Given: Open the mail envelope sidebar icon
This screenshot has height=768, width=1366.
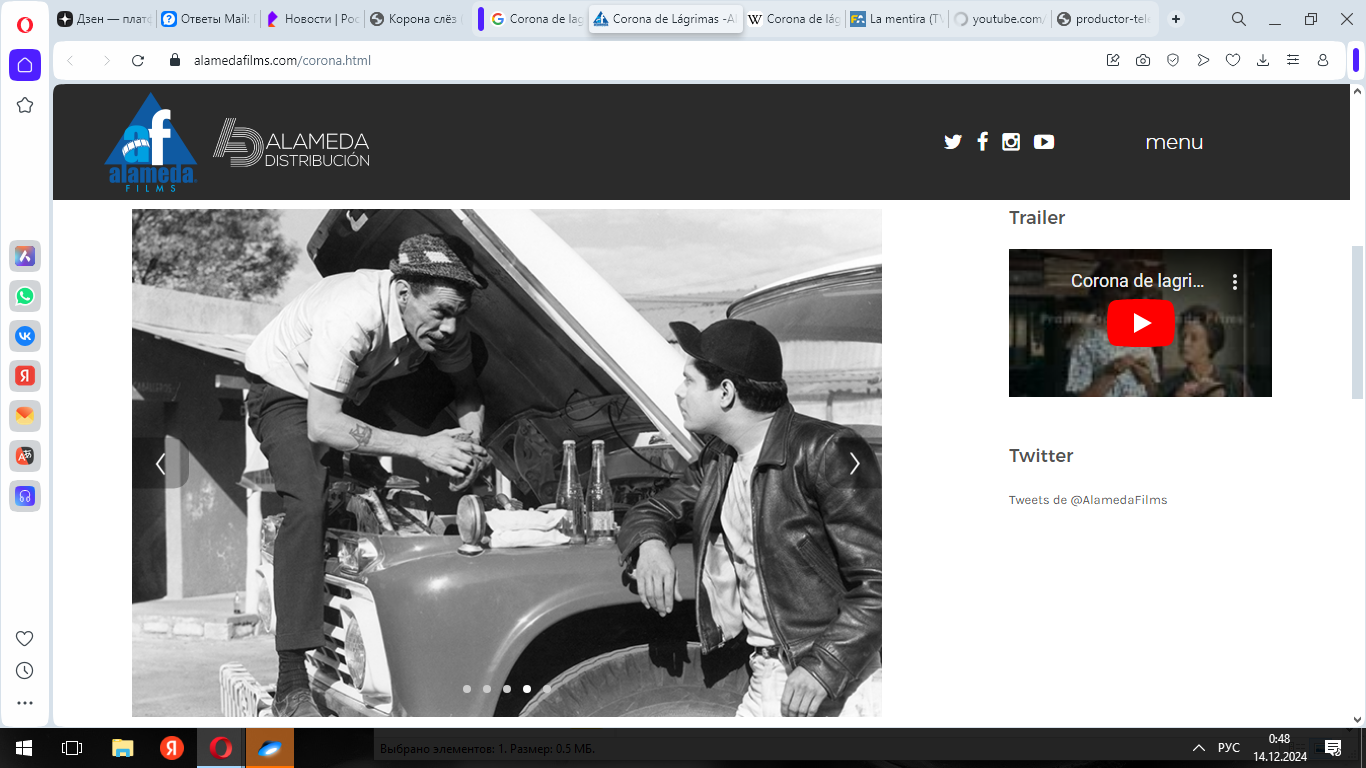Looking at the screenshot, I should [x=25, y=416].
